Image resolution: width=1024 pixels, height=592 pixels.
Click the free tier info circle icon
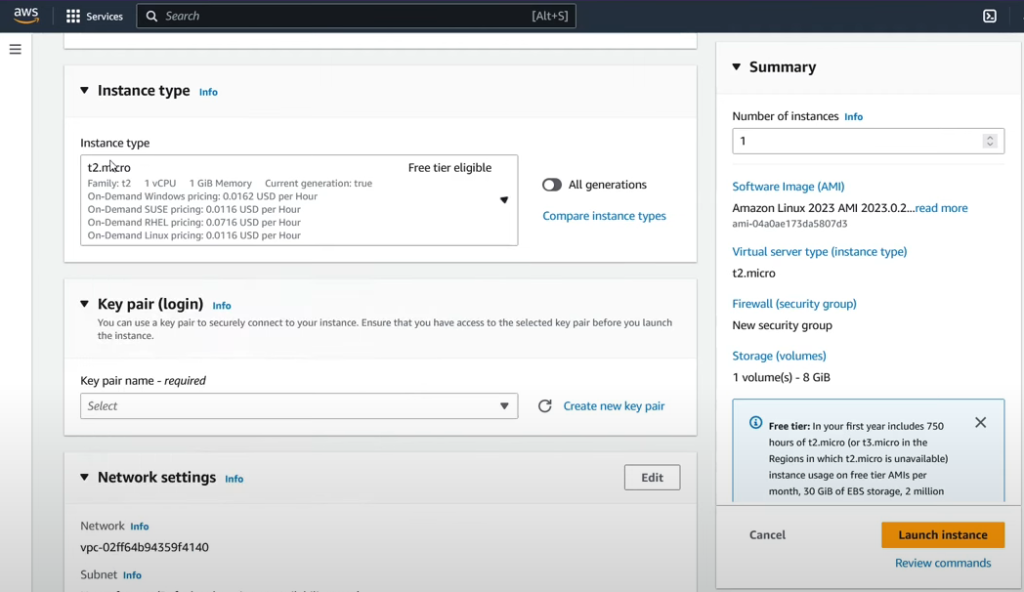[x=756, y=423]
